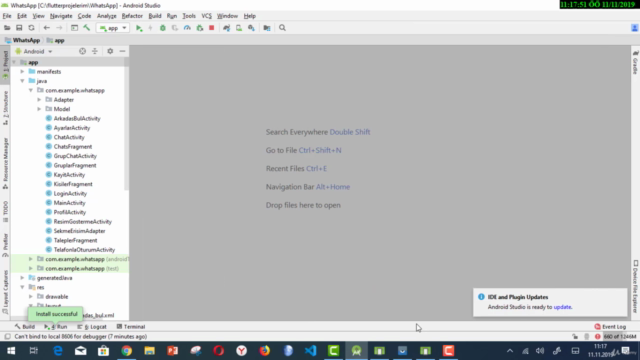Open the run configuration app dropdown
This screenshot has width=640, height=360.
click(x=113, y=28)
